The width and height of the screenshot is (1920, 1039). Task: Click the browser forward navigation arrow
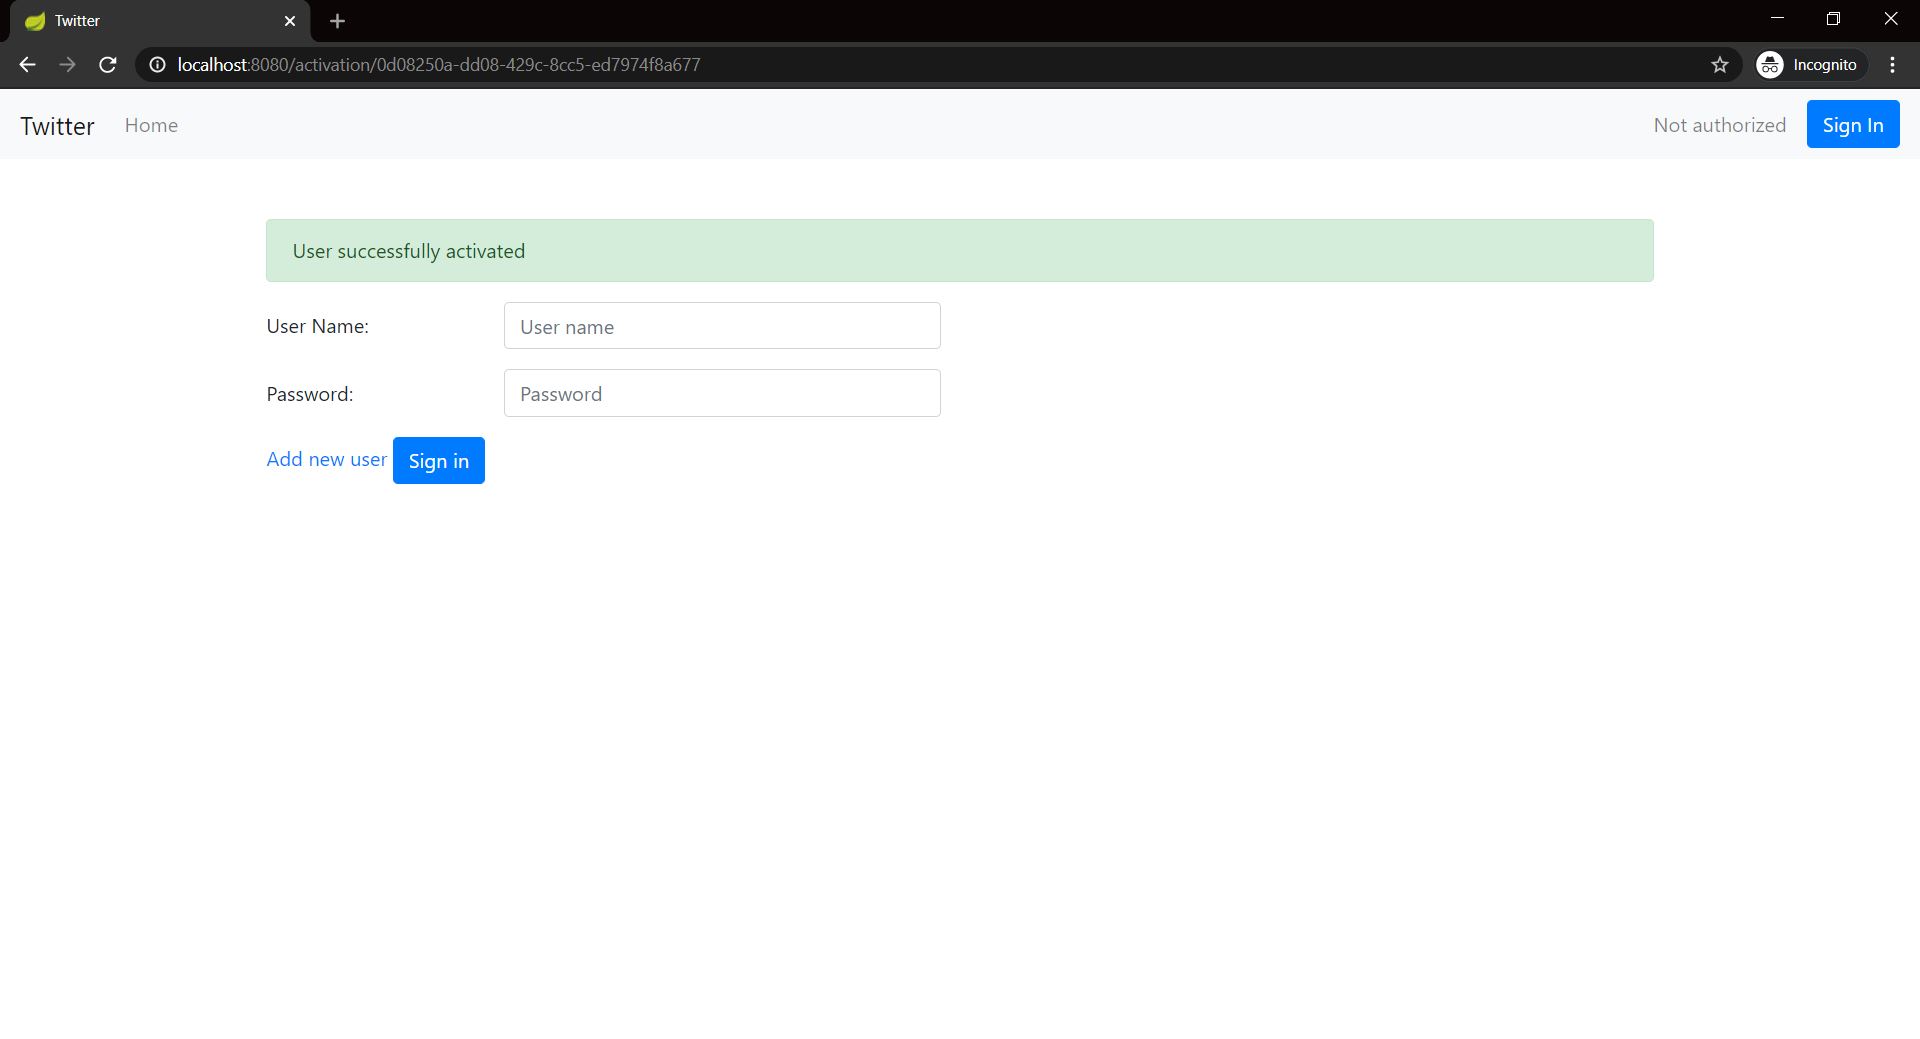coord(67,64)
